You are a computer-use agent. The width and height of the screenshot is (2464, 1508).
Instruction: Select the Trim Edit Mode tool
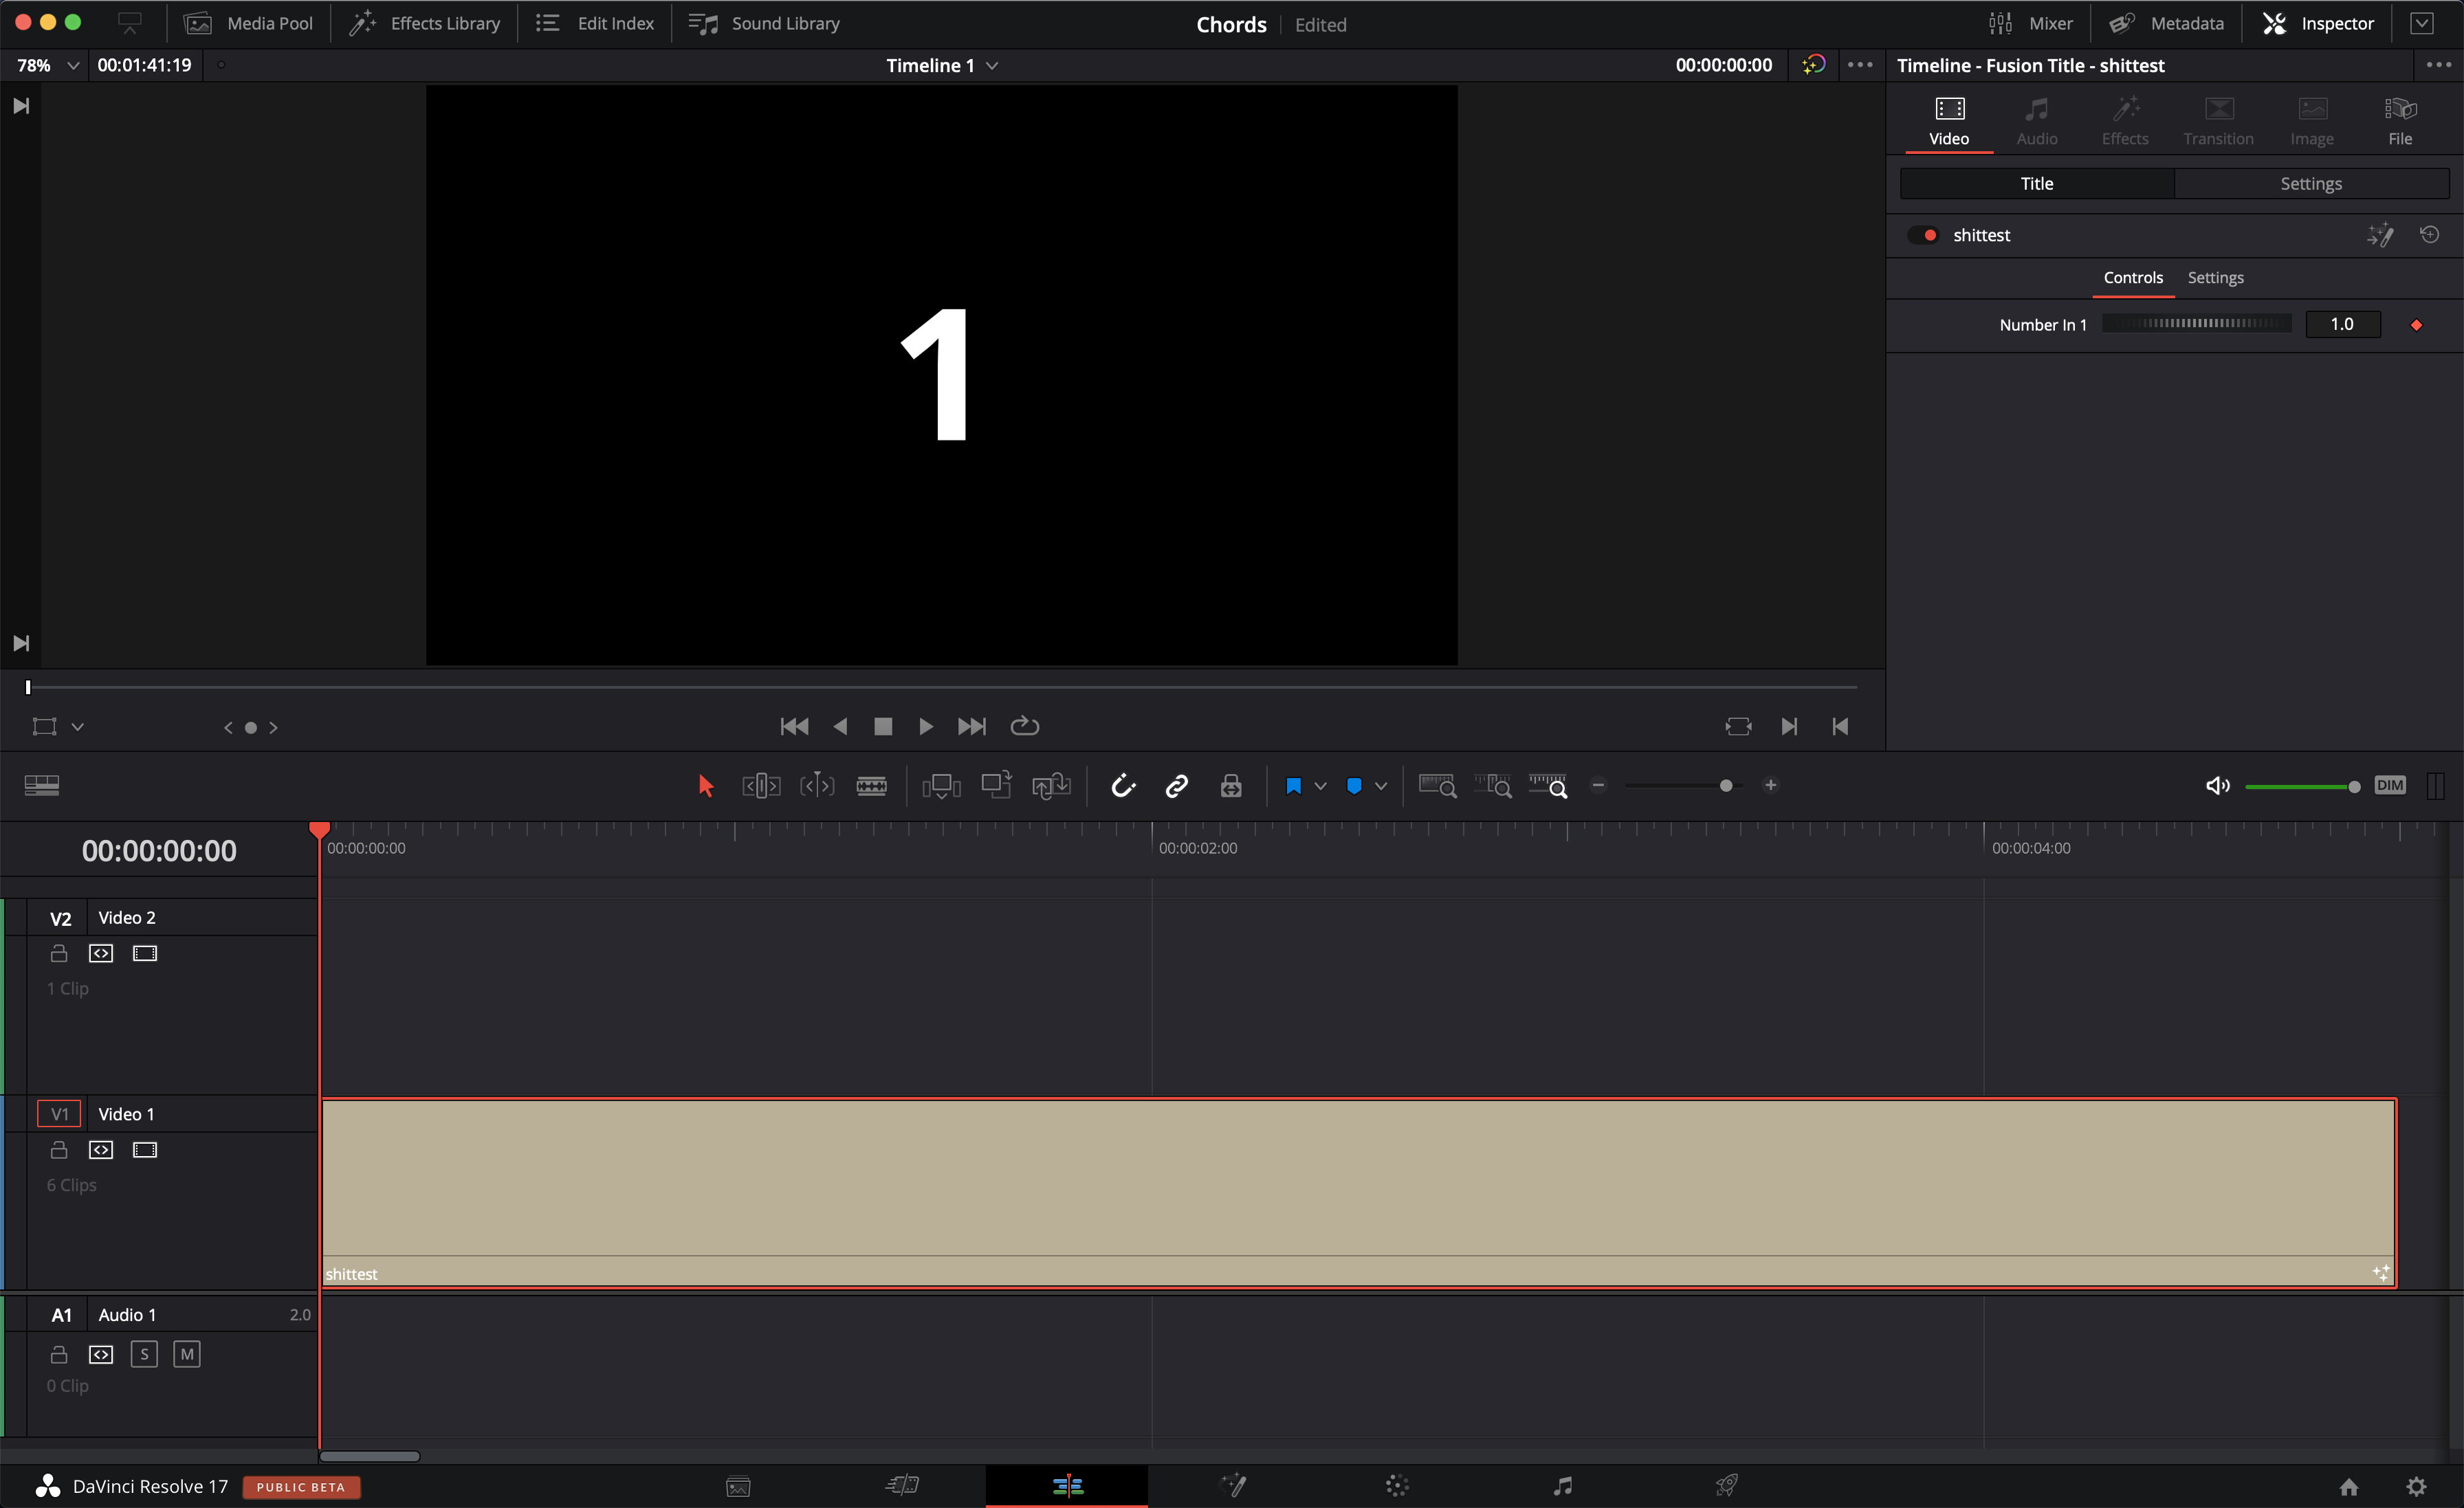[761, 786]
